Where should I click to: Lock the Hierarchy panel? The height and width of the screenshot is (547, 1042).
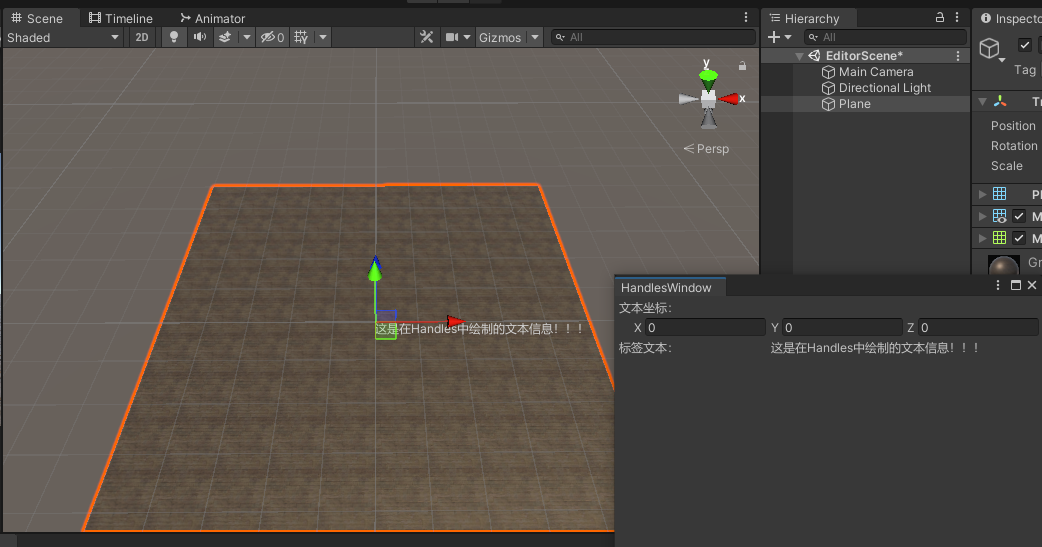(940, 17)
